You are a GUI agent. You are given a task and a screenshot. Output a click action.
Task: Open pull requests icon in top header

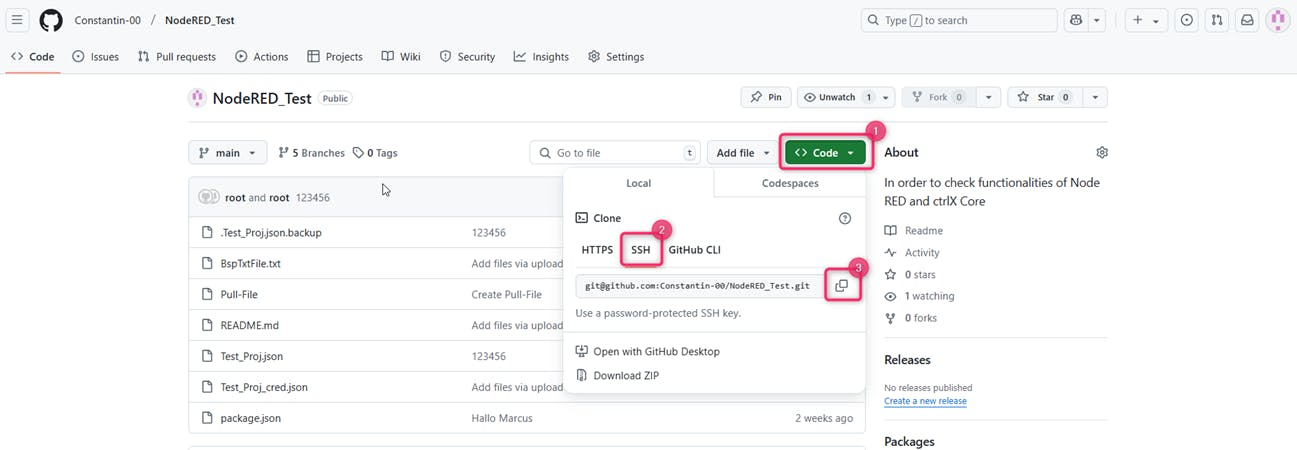[x=1216, y=20]
